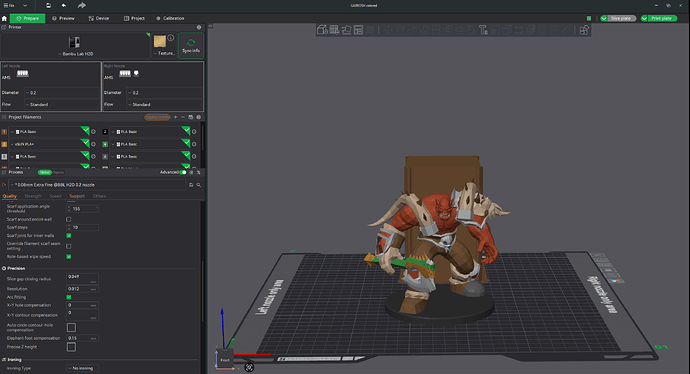Switch process scope to Objects
Viewport: 690px width, 374px height.
pyautogui.click(x=58, y=172)
